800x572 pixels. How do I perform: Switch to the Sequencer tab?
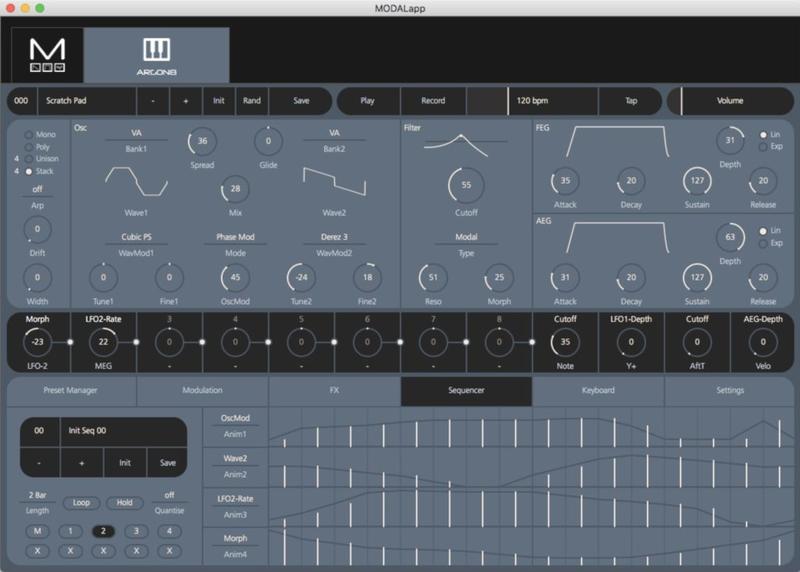pyautogui.click(x=466, y=391)
